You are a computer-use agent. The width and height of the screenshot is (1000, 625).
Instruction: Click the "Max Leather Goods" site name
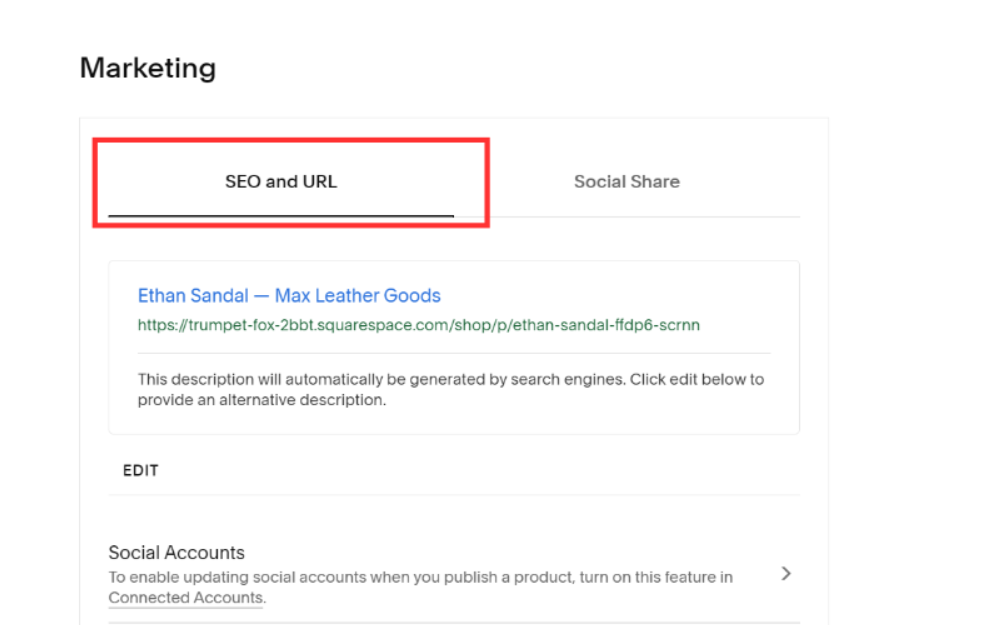tap(358, 296)
